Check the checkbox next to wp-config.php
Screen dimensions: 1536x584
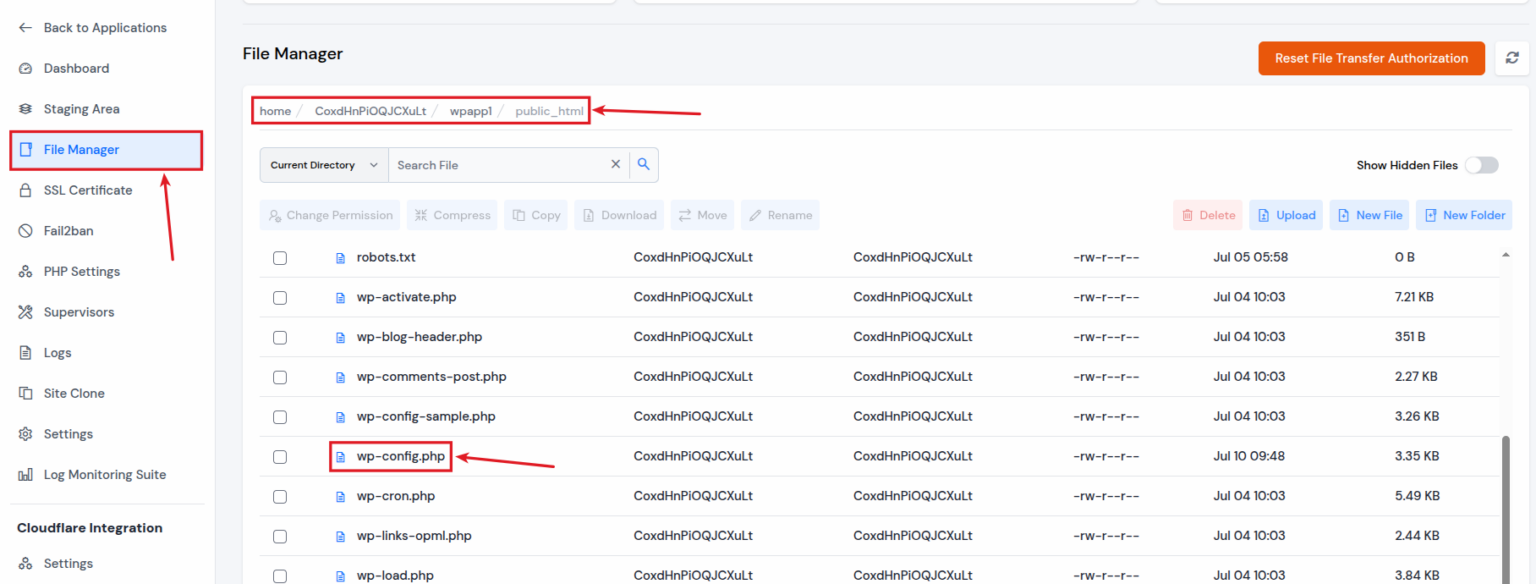coord(279,456)
